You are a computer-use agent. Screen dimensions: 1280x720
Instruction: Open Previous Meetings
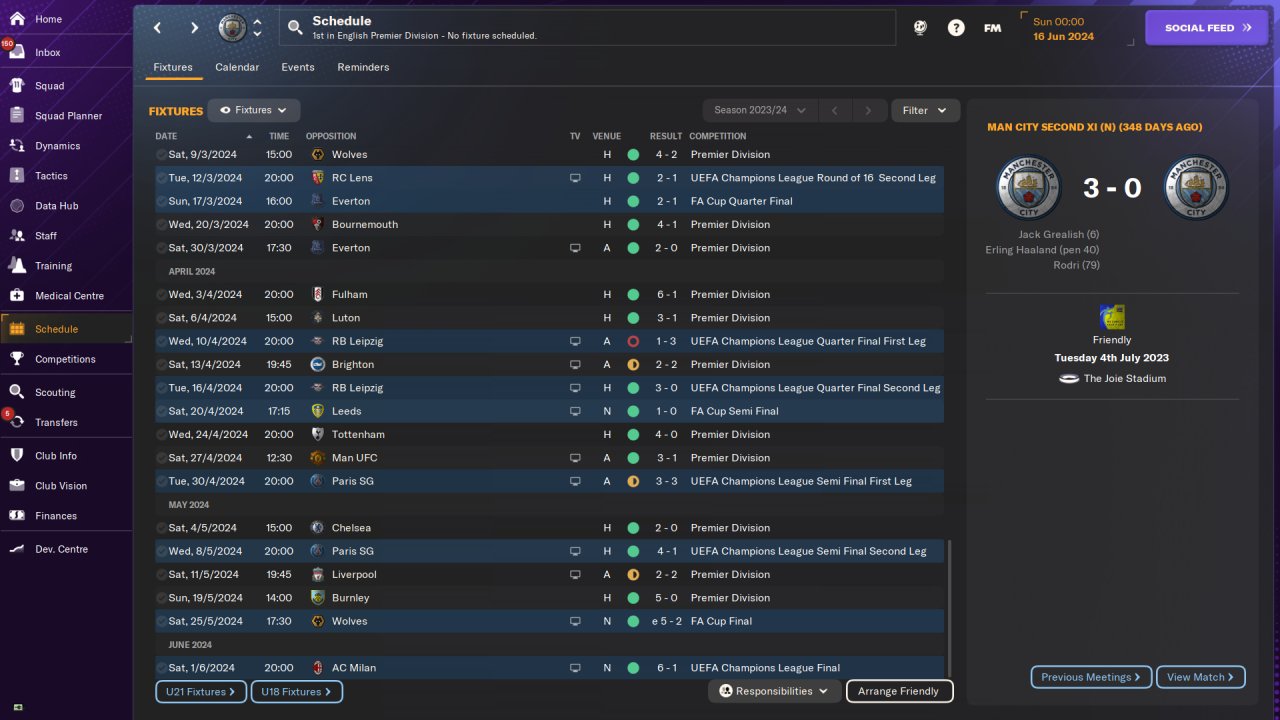tap(1091, 677)
